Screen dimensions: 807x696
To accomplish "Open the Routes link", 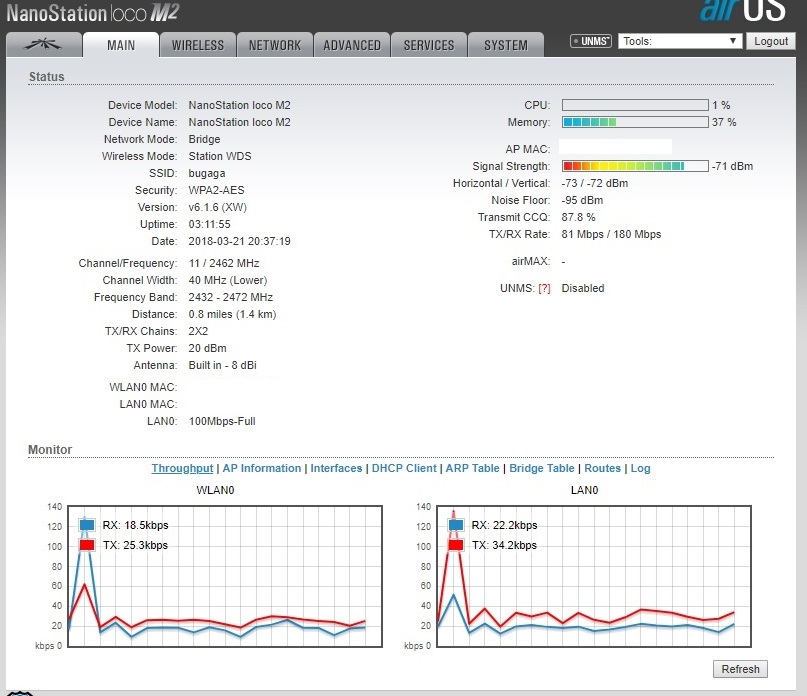I will (603, 468).
